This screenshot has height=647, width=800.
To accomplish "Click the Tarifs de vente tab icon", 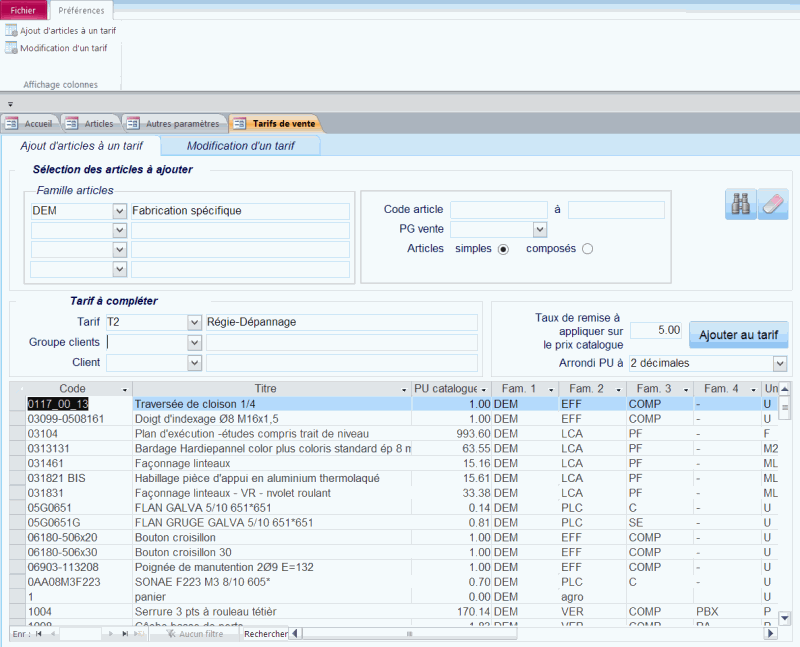I will pos(238,123).
